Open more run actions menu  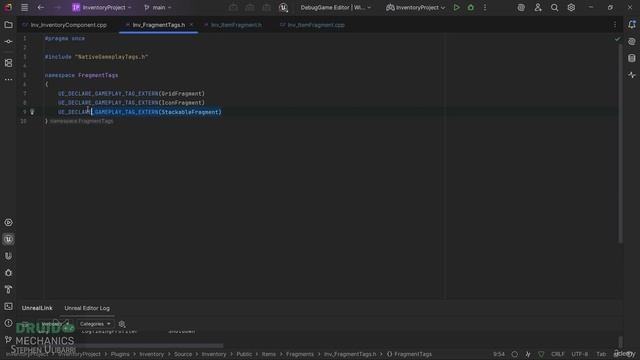(x=485, y=7)
